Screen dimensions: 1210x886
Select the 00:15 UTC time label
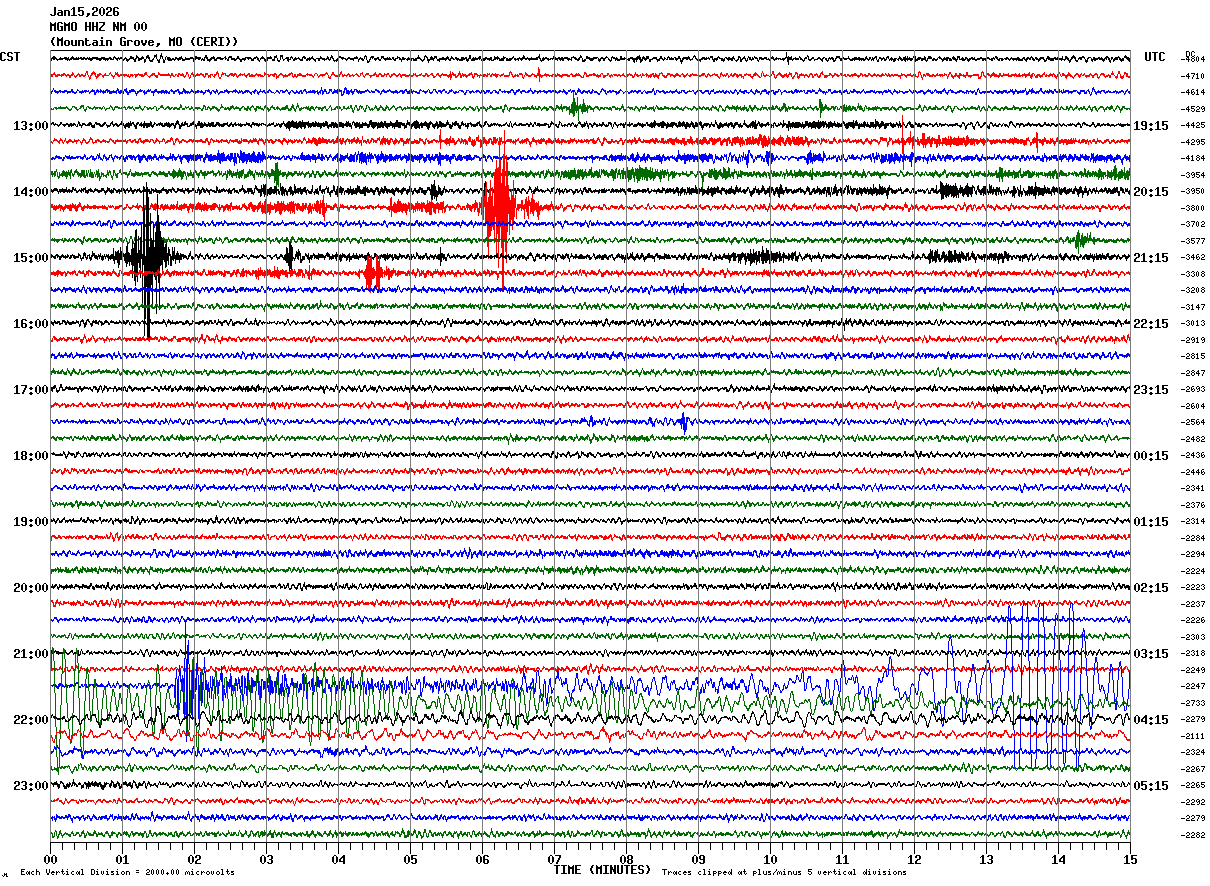point(1151,456)
